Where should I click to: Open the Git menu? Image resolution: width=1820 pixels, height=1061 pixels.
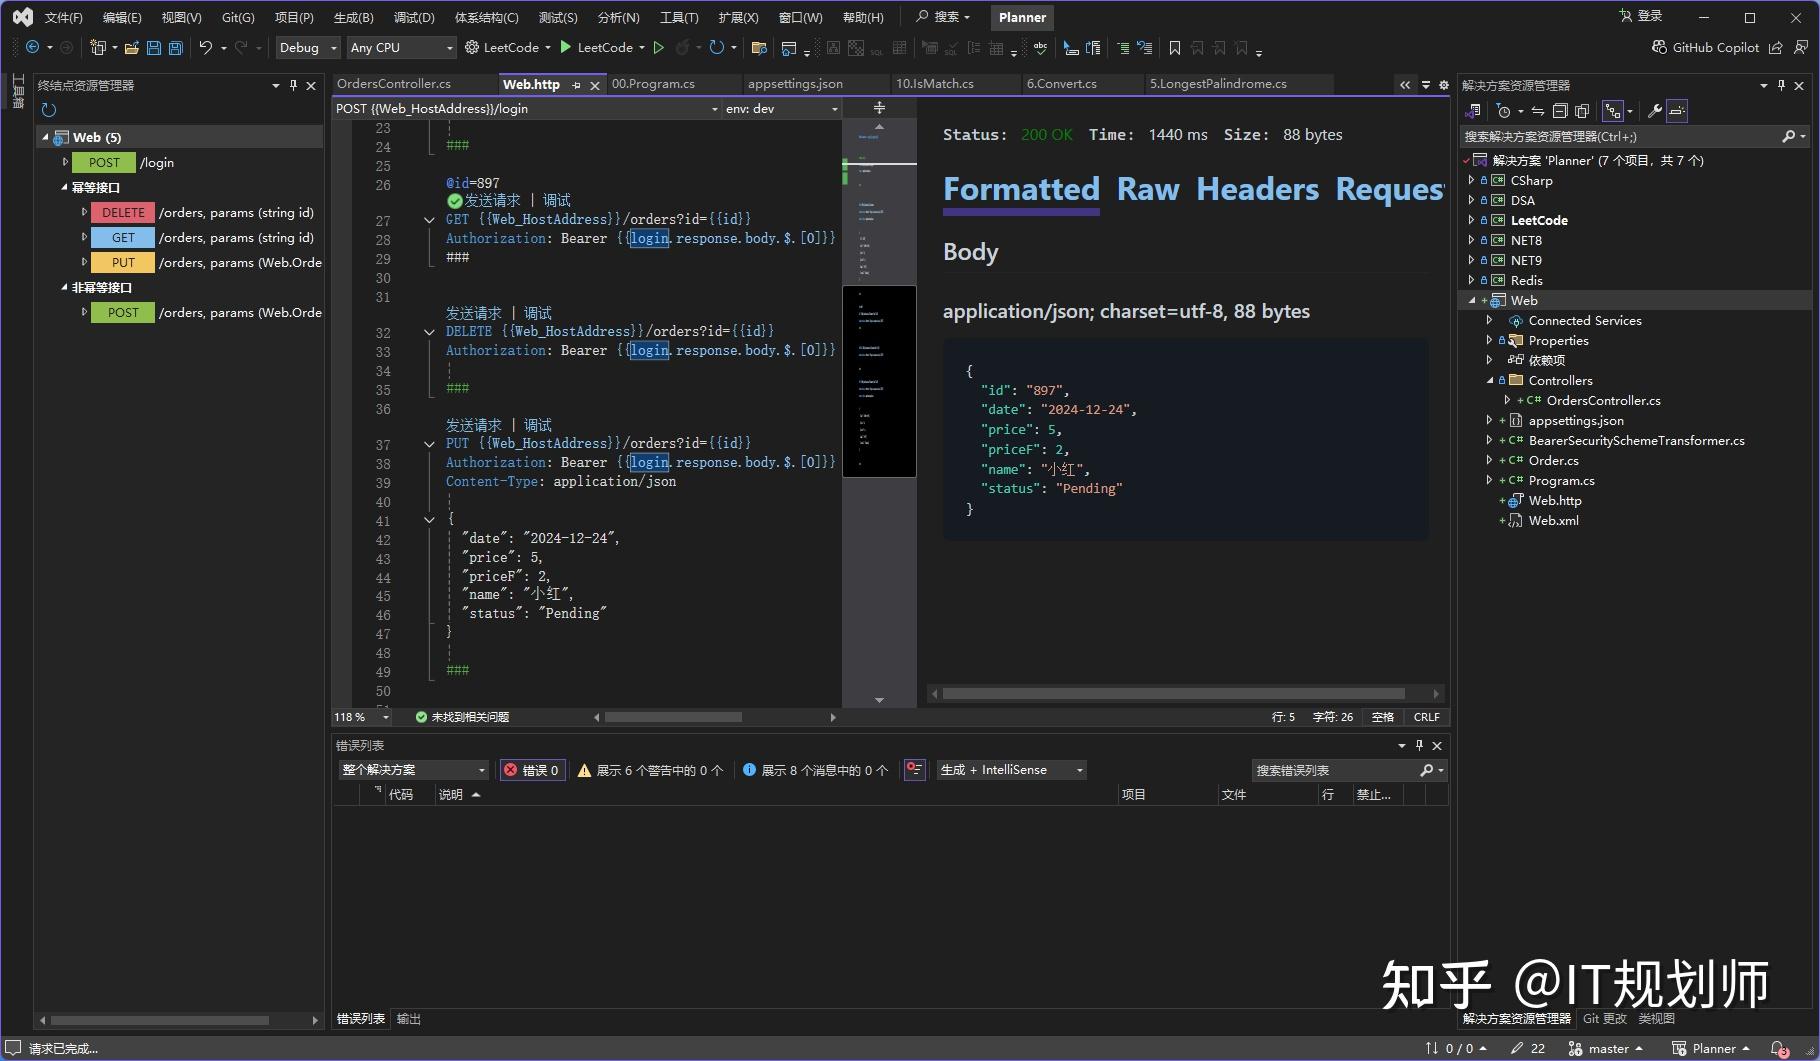click(238, 17)
